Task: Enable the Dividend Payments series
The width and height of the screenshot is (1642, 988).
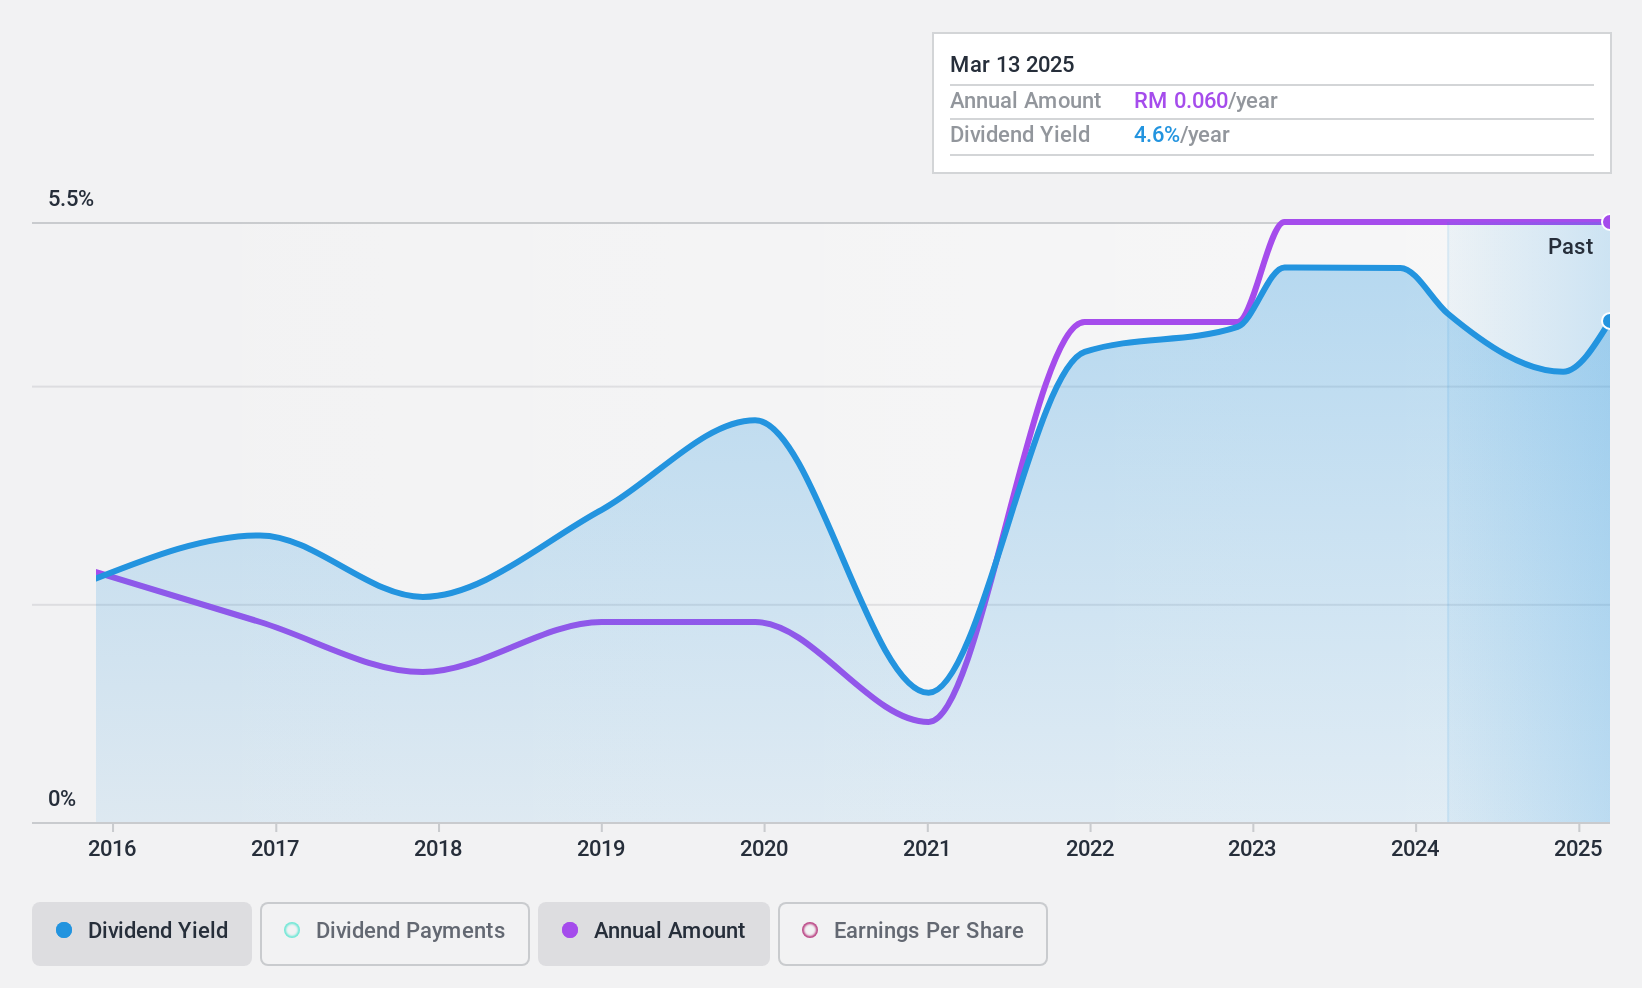Action: (394, 933)
